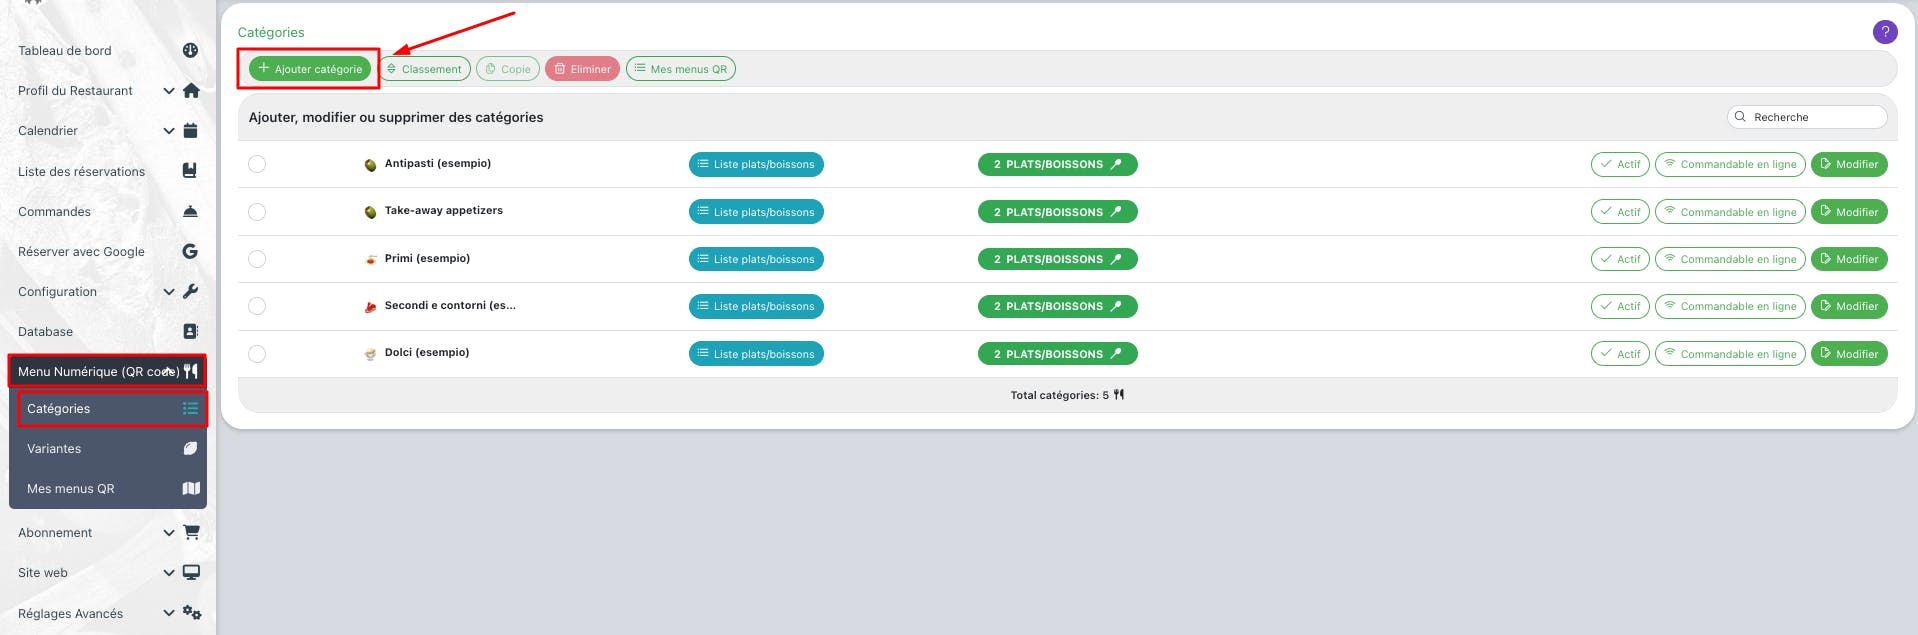Viewport: 1918px width, 635px height.
Task: Click Modifier for Secondi e contorni
Action: coord(1849,306)
